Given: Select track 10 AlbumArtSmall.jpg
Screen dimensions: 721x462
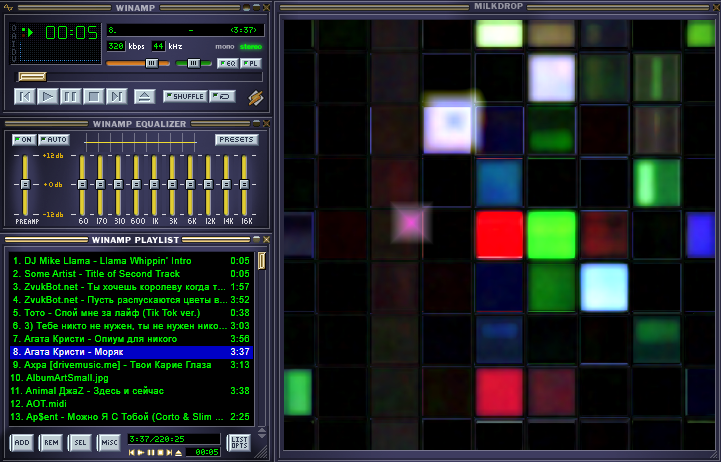Looking at the screenshot, I should click(x=131, y=378).
